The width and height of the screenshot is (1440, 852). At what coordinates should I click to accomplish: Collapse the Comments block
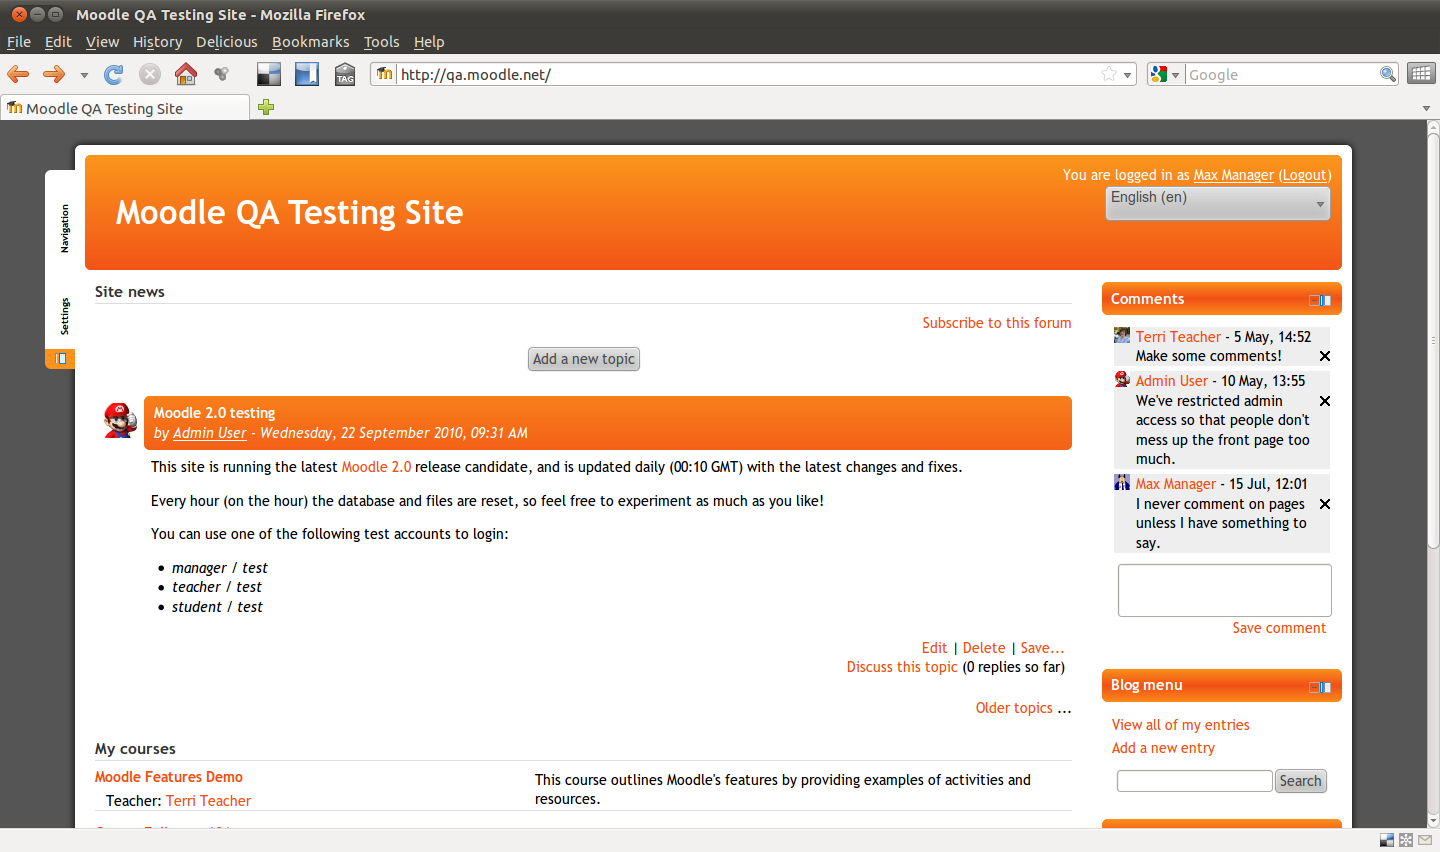pyautogui.click(x=1314, y=300)
